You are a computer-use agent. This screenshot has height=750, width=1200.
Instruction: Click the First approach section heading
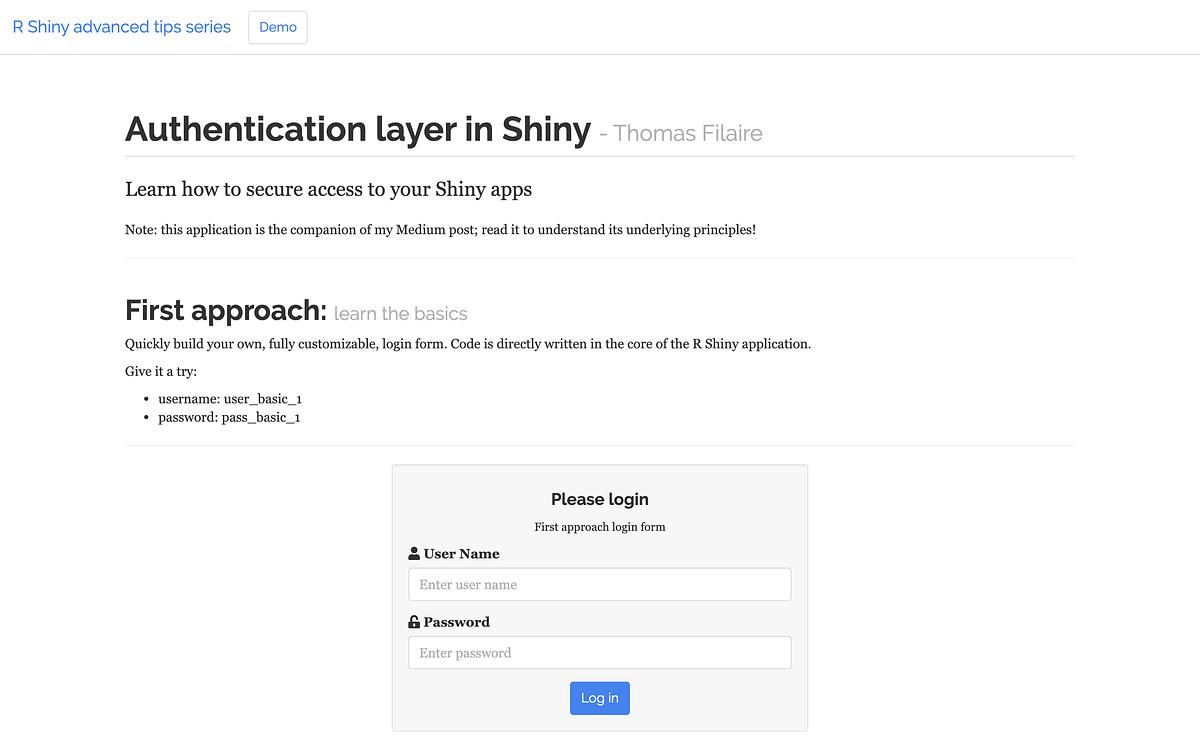(225, 310)
